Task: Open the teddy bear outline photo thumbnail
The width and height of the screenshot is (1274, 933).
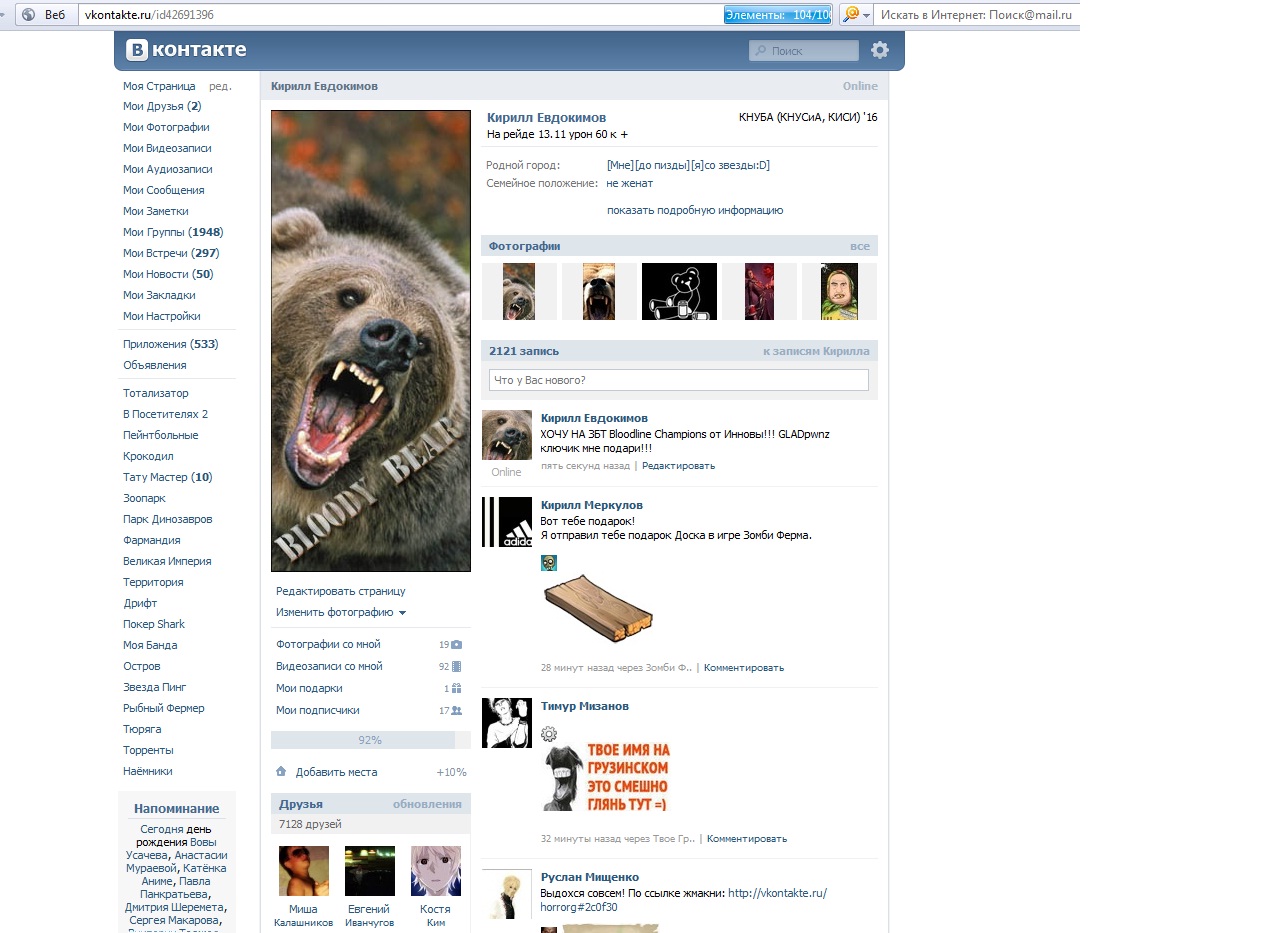Action: click(679, 291)
